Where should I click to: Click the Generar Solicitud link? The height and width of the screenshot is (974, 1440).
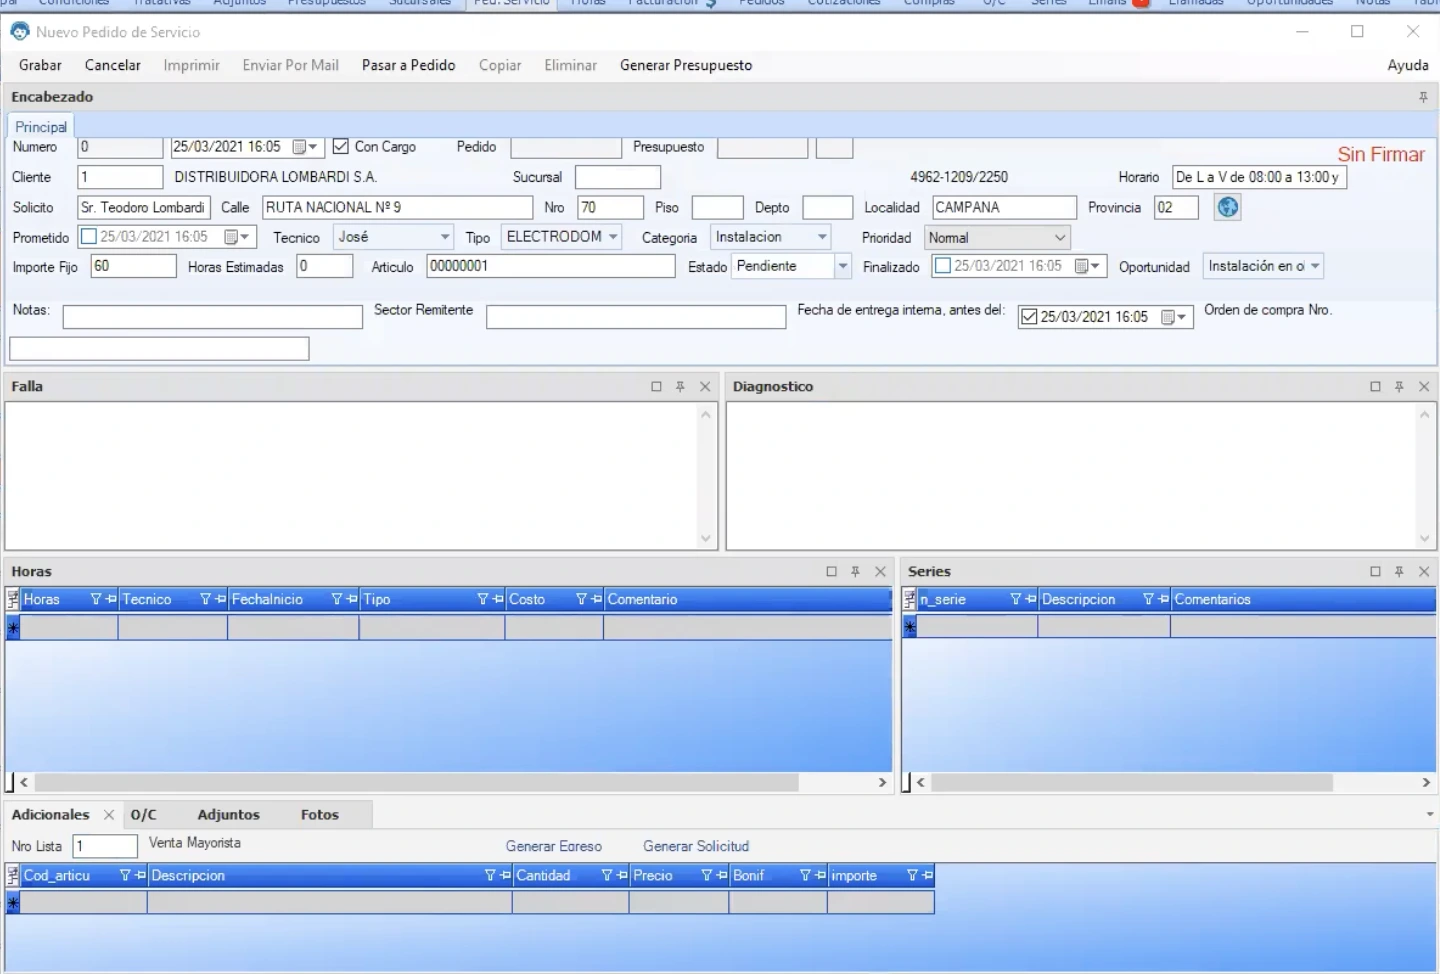(x=696, y=846)
